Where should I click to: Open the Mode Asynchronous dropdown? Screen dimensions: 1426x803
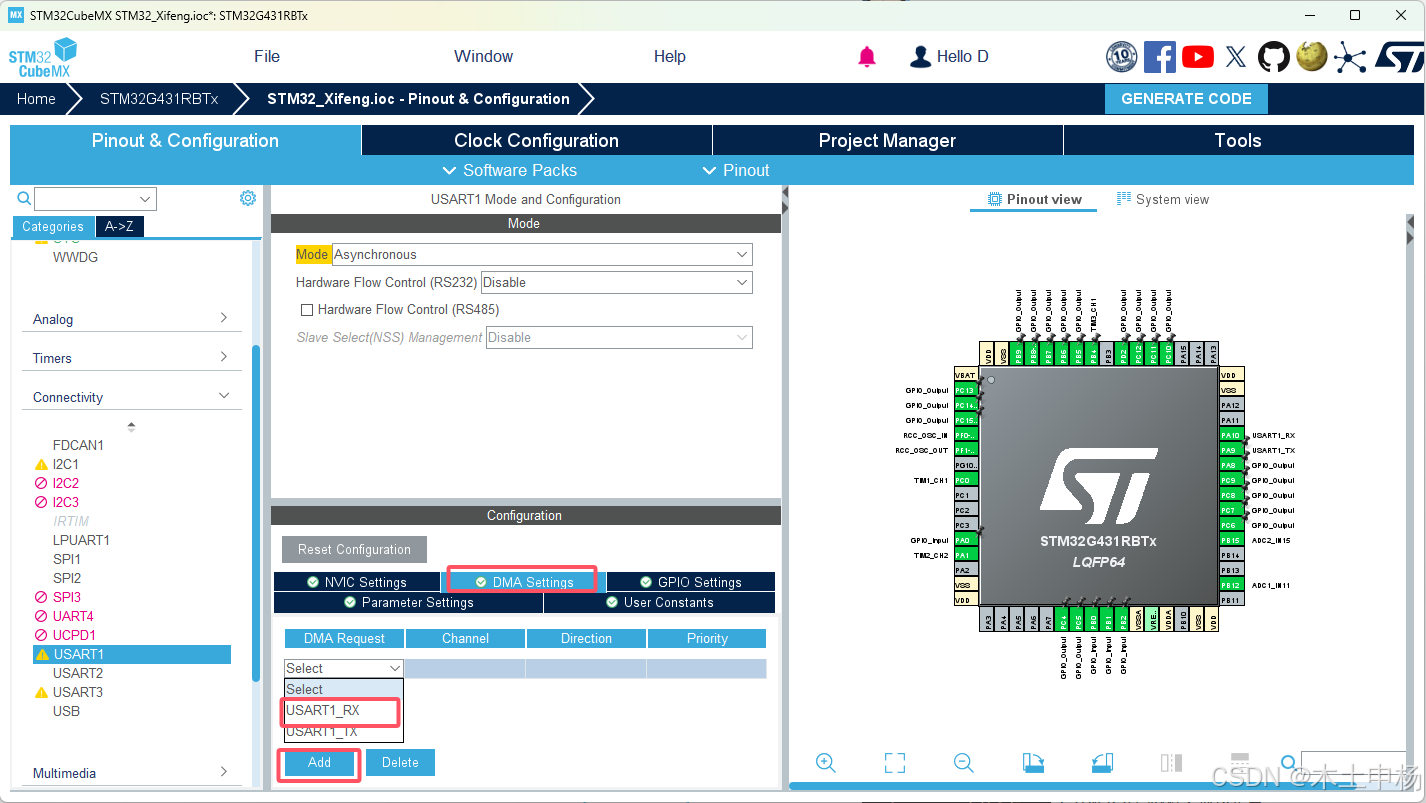[x=542, y=255]
